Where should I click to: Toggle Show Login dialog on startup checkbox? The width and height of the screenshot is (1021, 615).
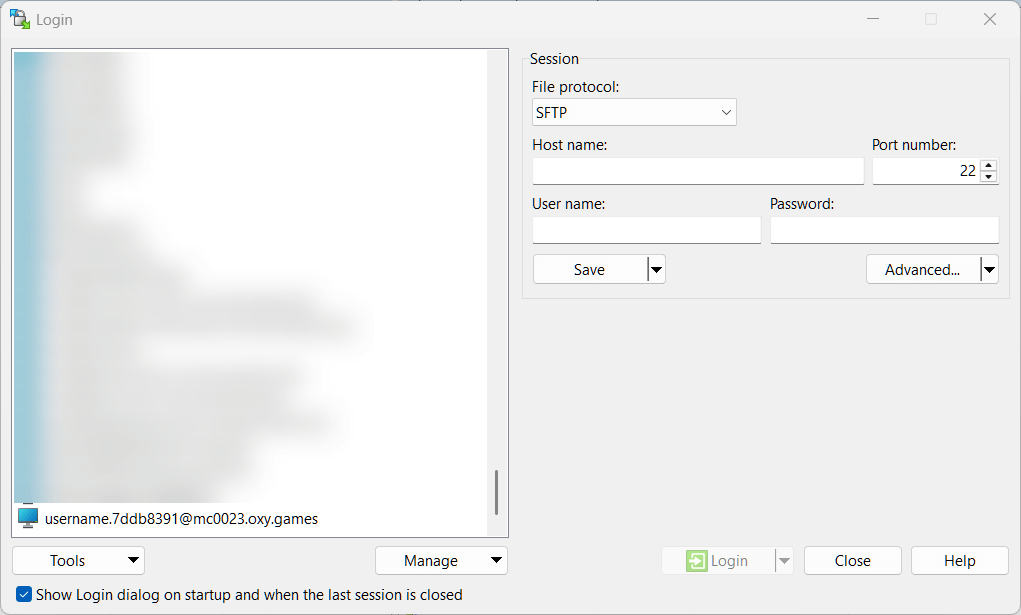(24, 594)
